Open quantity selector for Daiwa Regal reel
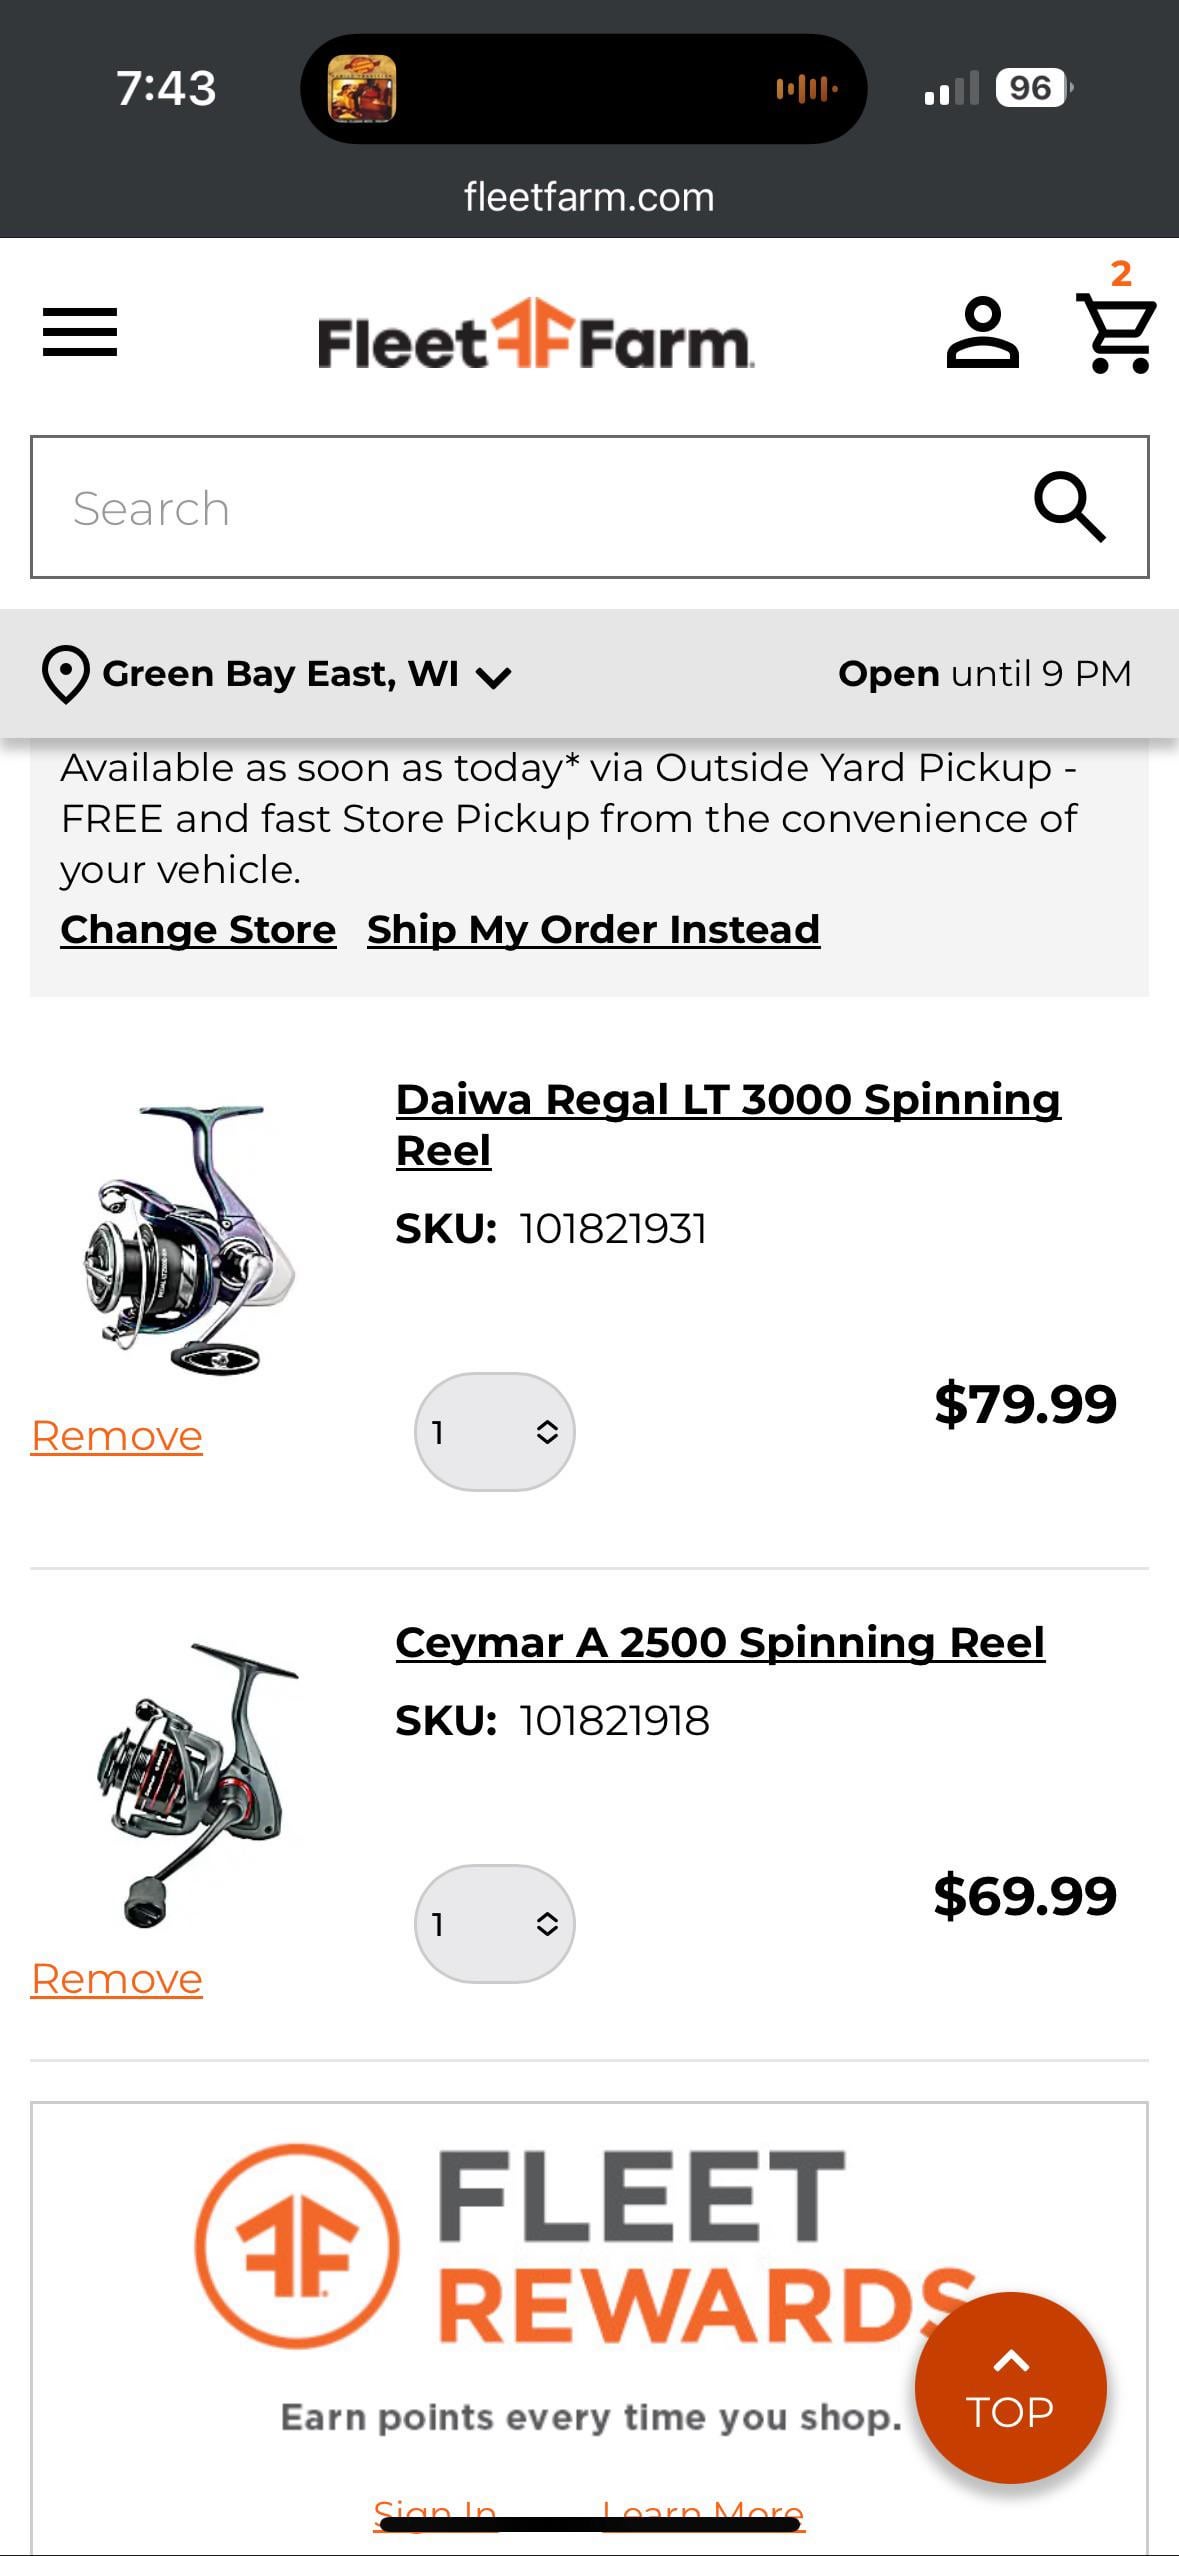 pos(494,1432)
